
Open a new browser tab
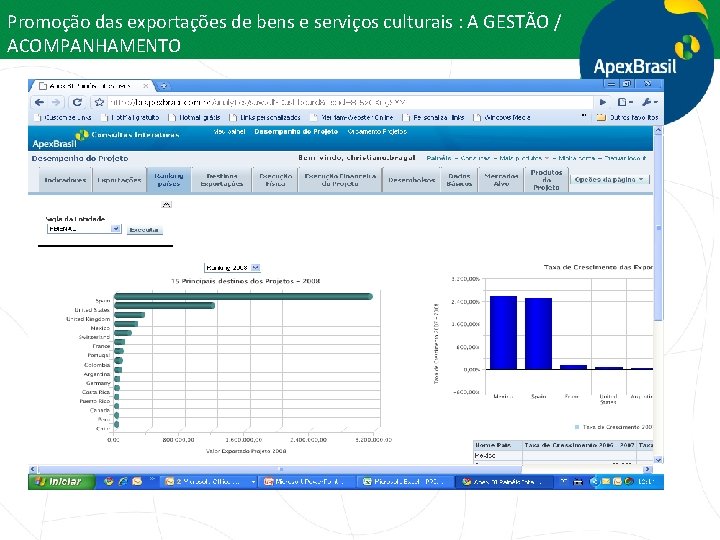pos(163,86)
